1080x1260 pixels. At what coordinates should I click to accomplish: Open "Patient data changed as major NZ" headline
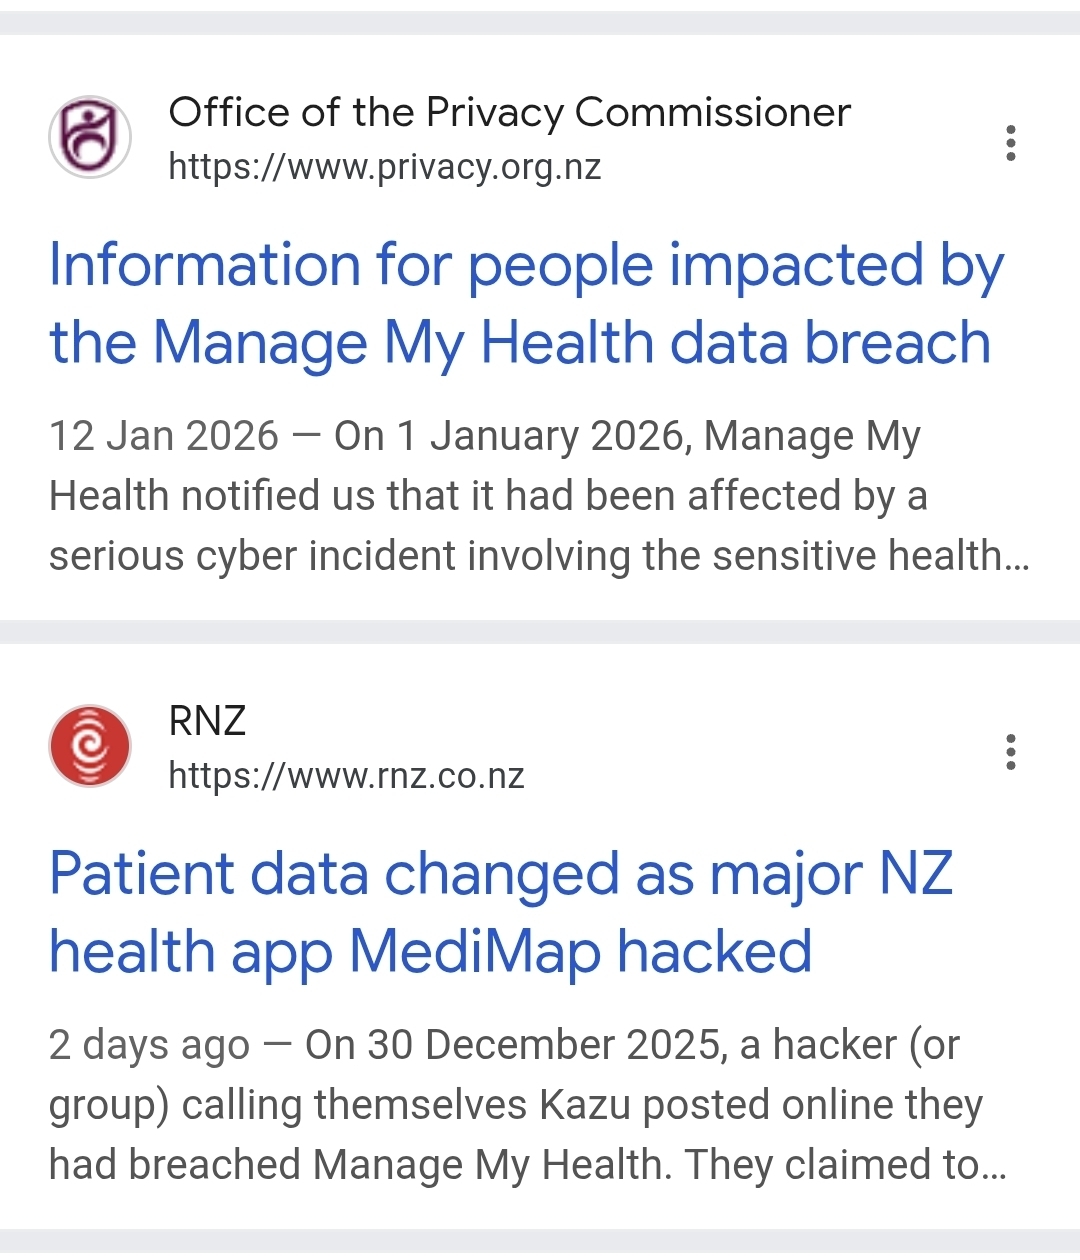point(500,874)
